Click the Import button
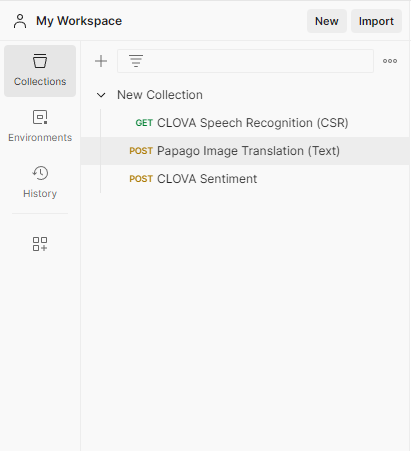This screenshot has width=411, height=451. point(376,21)
